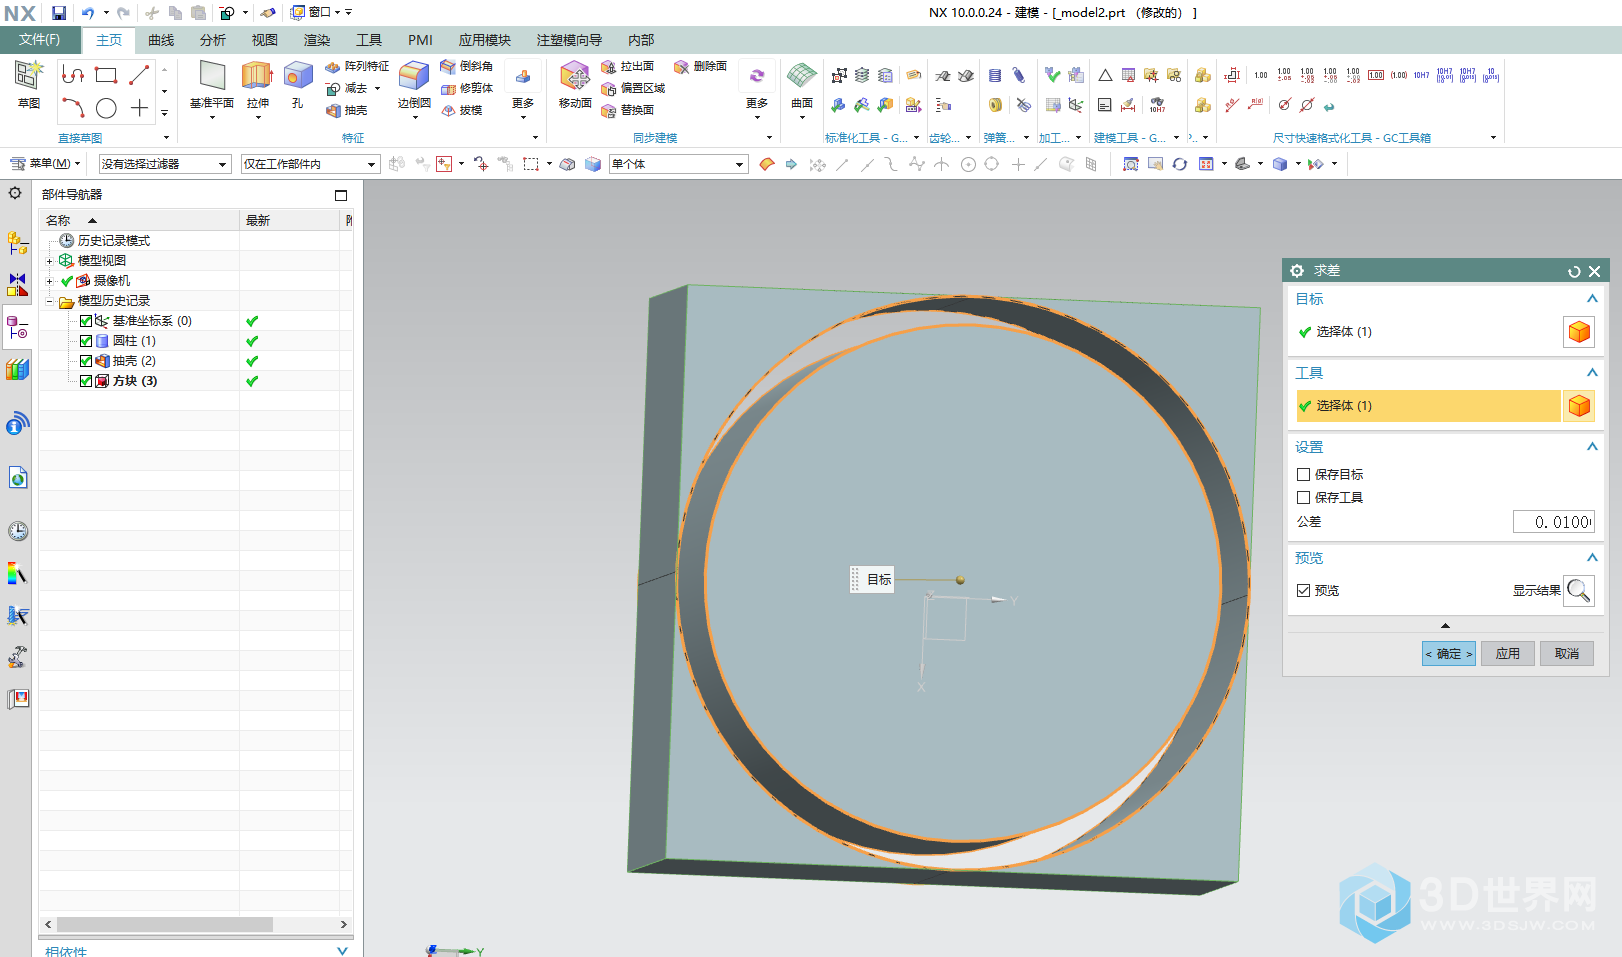1622x957 pixels.
Task: Switch to the PMI tab
Action: pyautogui.click(x=420, y=40)
